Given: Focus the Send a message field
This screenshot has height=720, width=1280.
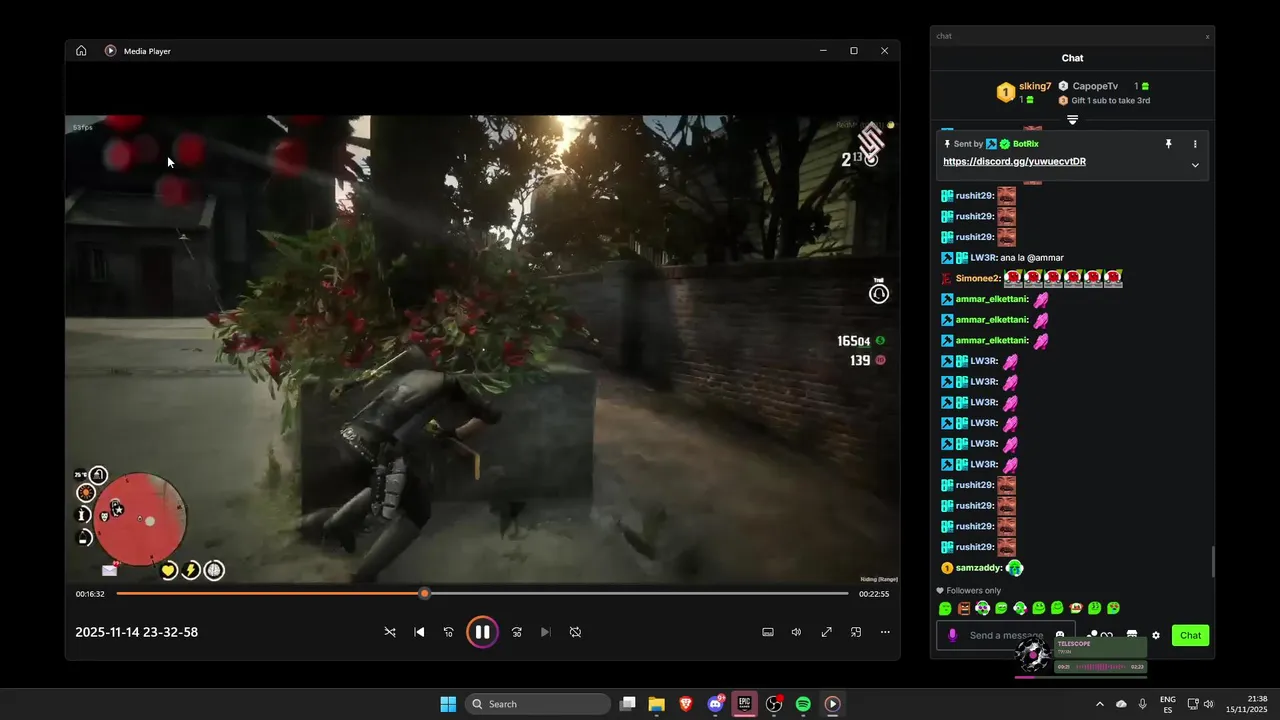Looking at the screenshot, I should 1006,635.
